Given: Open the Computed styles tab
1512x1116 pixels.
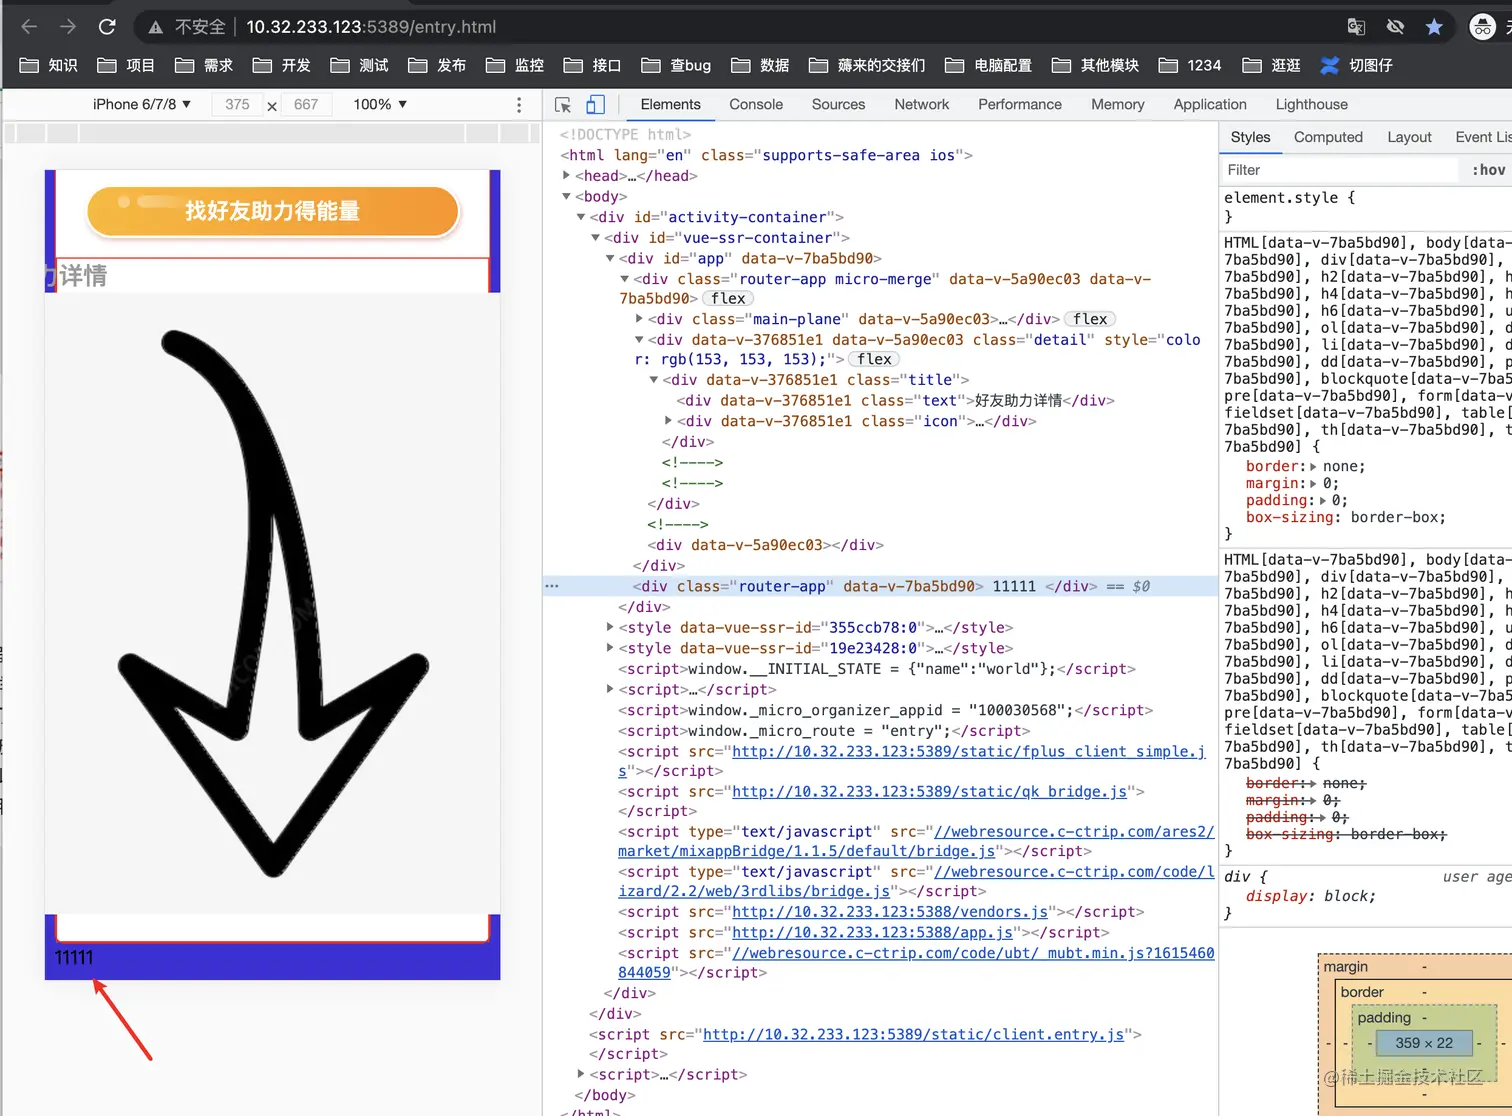Looking at the screenshot, I should point(1328,137).
